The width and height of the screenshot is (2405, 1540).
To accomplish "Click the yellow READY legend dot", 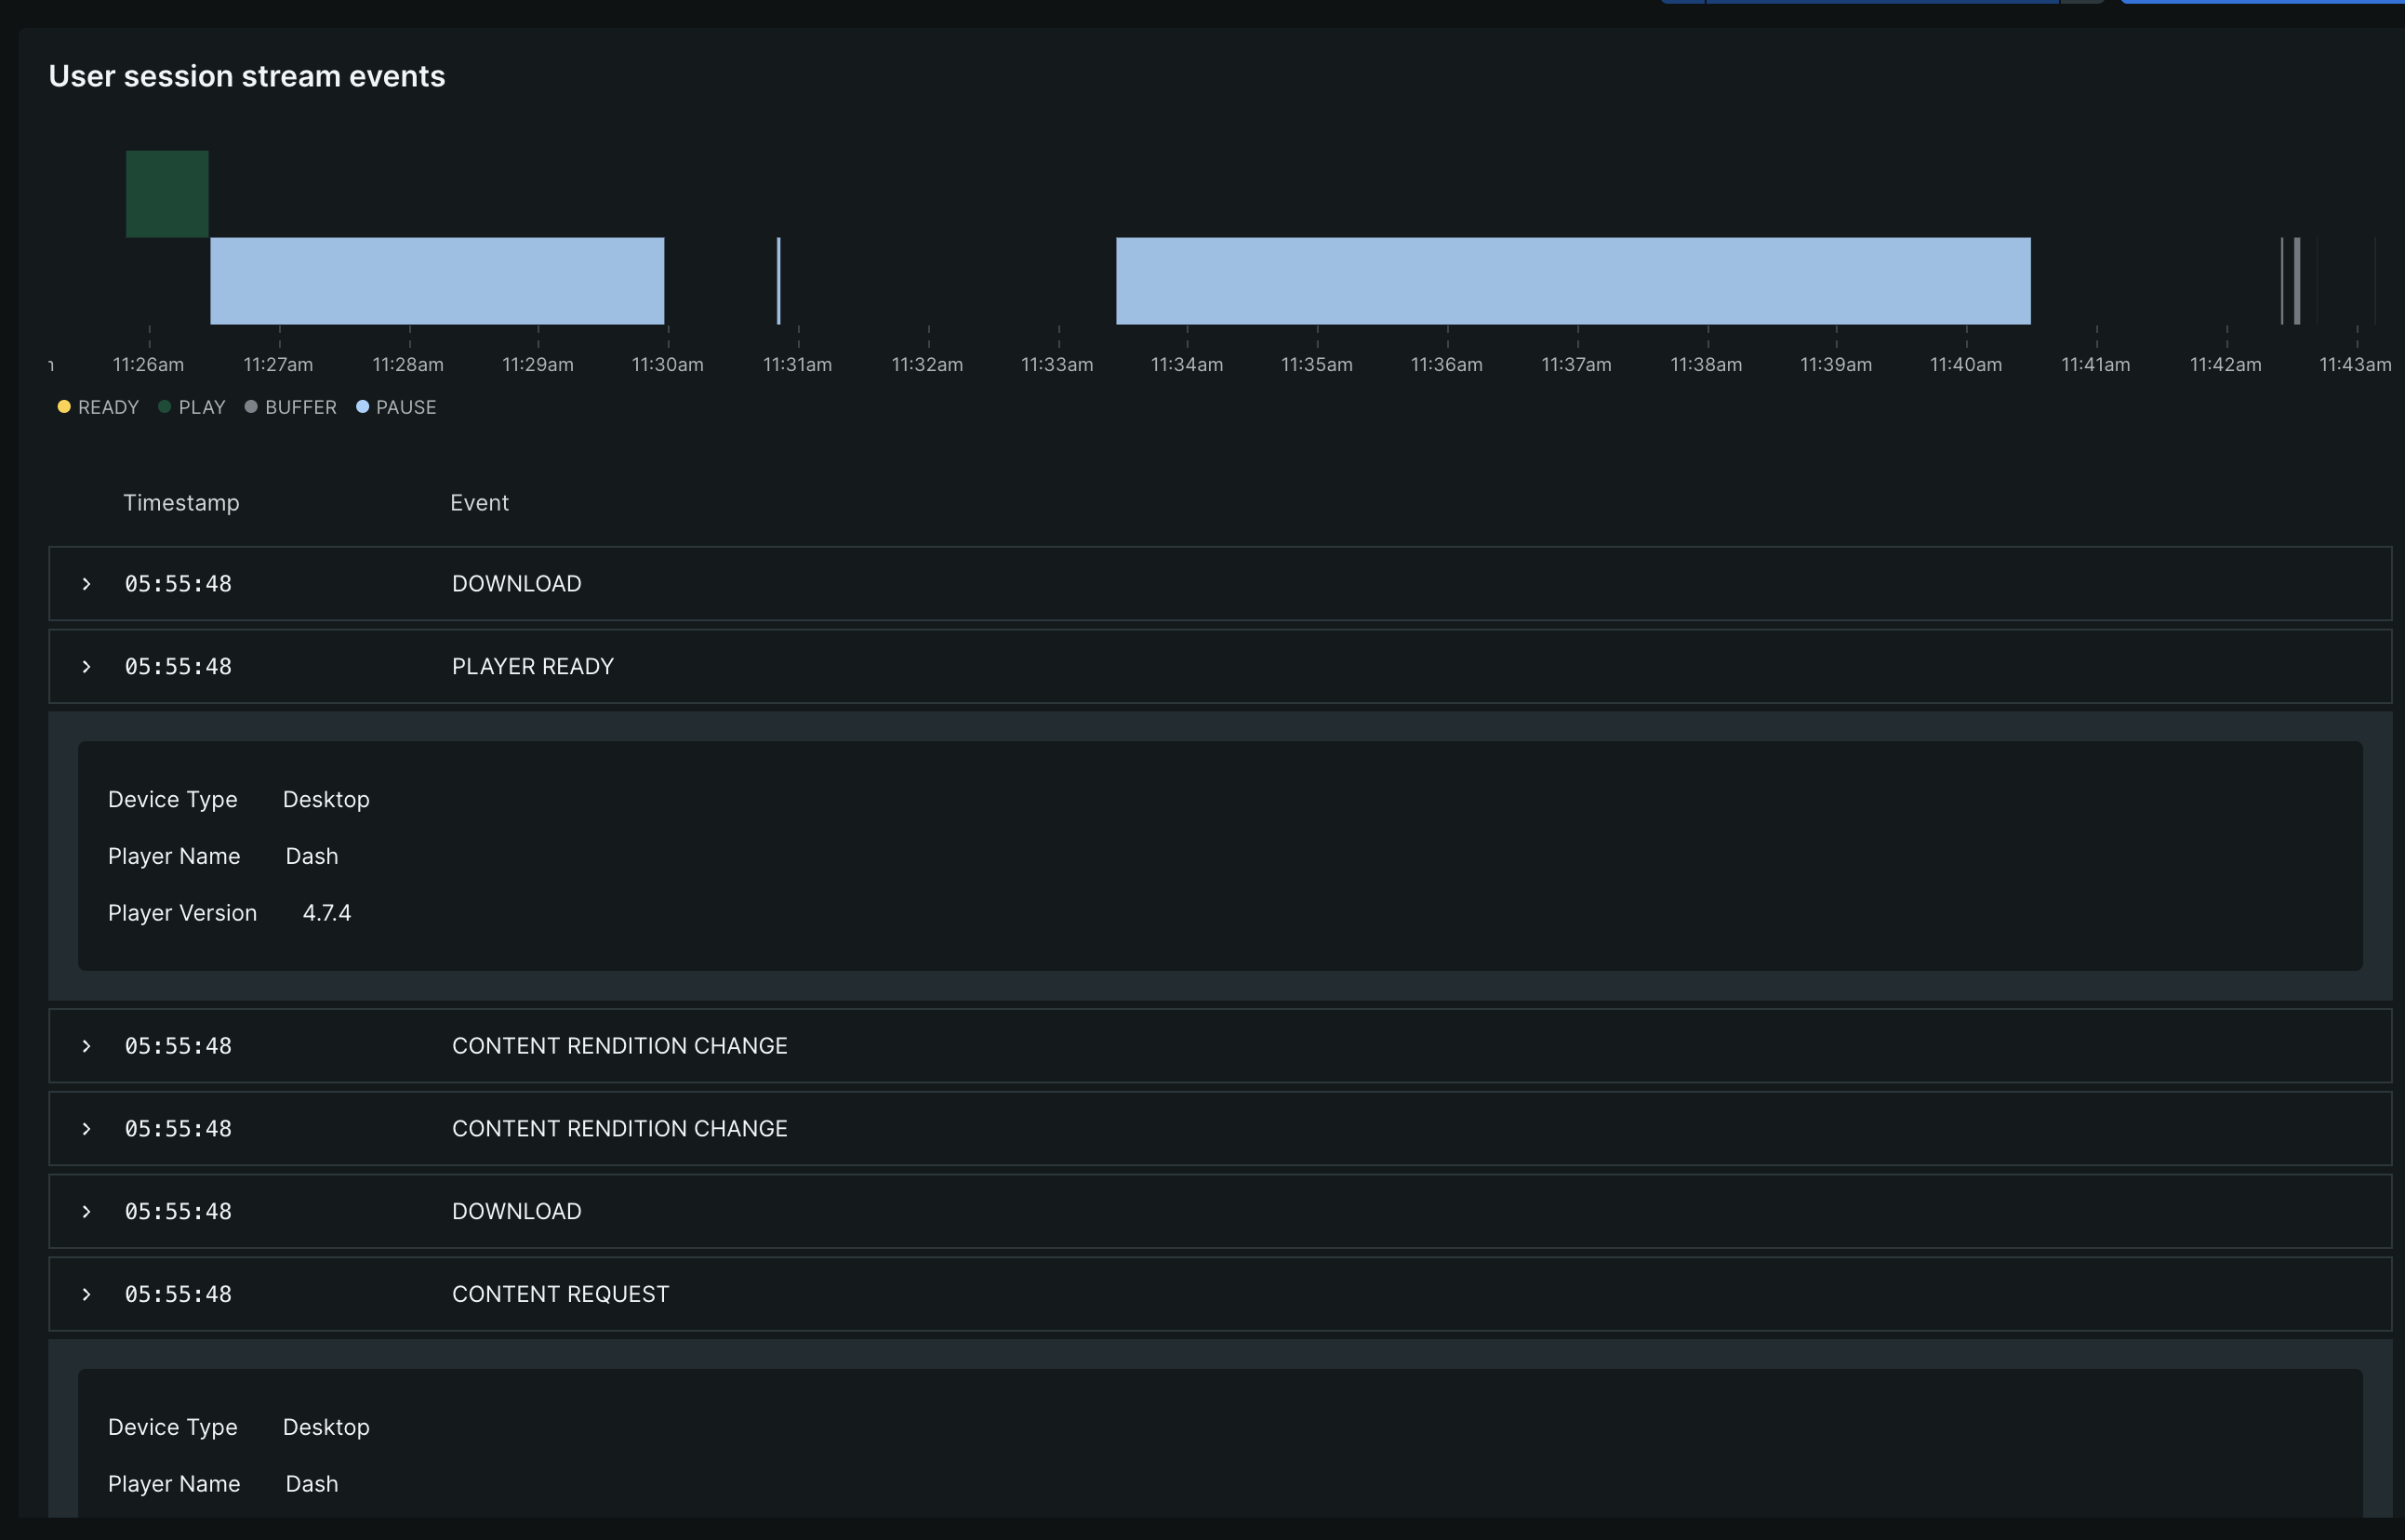I will (64, 406).
